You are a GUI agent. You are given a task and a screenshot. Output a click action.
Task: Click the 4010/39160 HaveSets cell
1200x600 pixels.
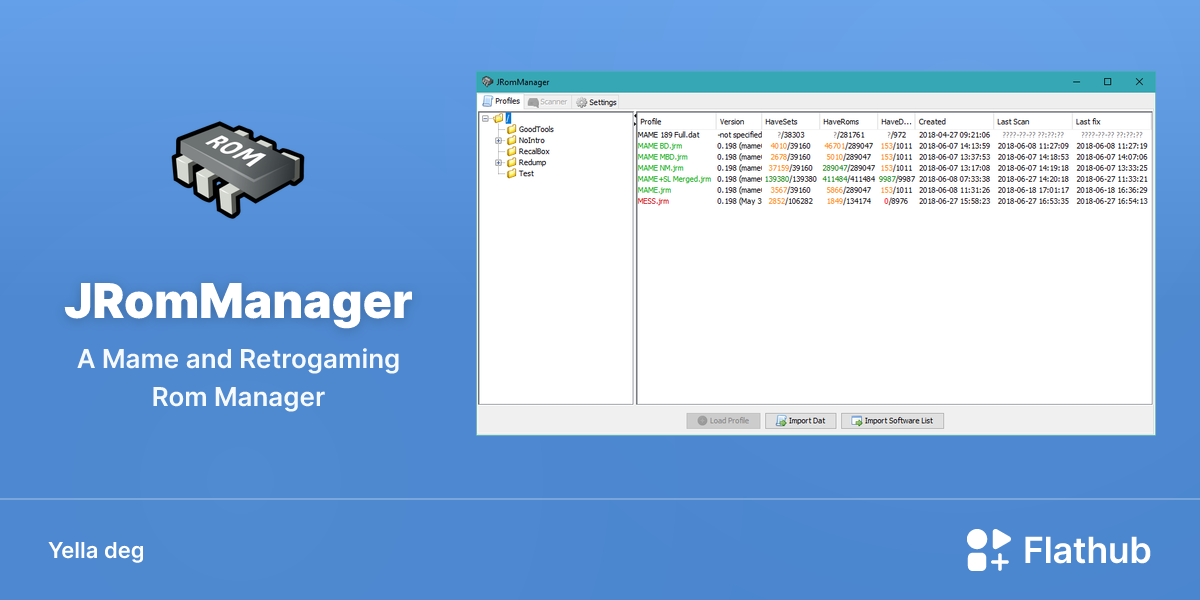tap(791, 146)
